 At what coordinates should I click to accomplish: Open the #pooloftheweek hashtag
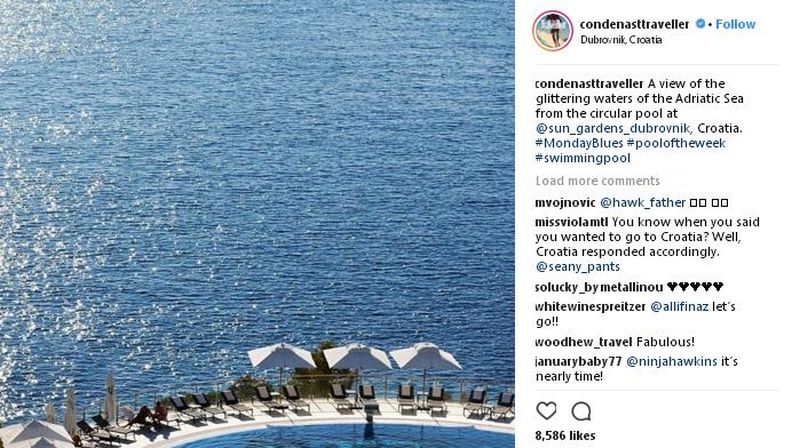click(676, 143)
